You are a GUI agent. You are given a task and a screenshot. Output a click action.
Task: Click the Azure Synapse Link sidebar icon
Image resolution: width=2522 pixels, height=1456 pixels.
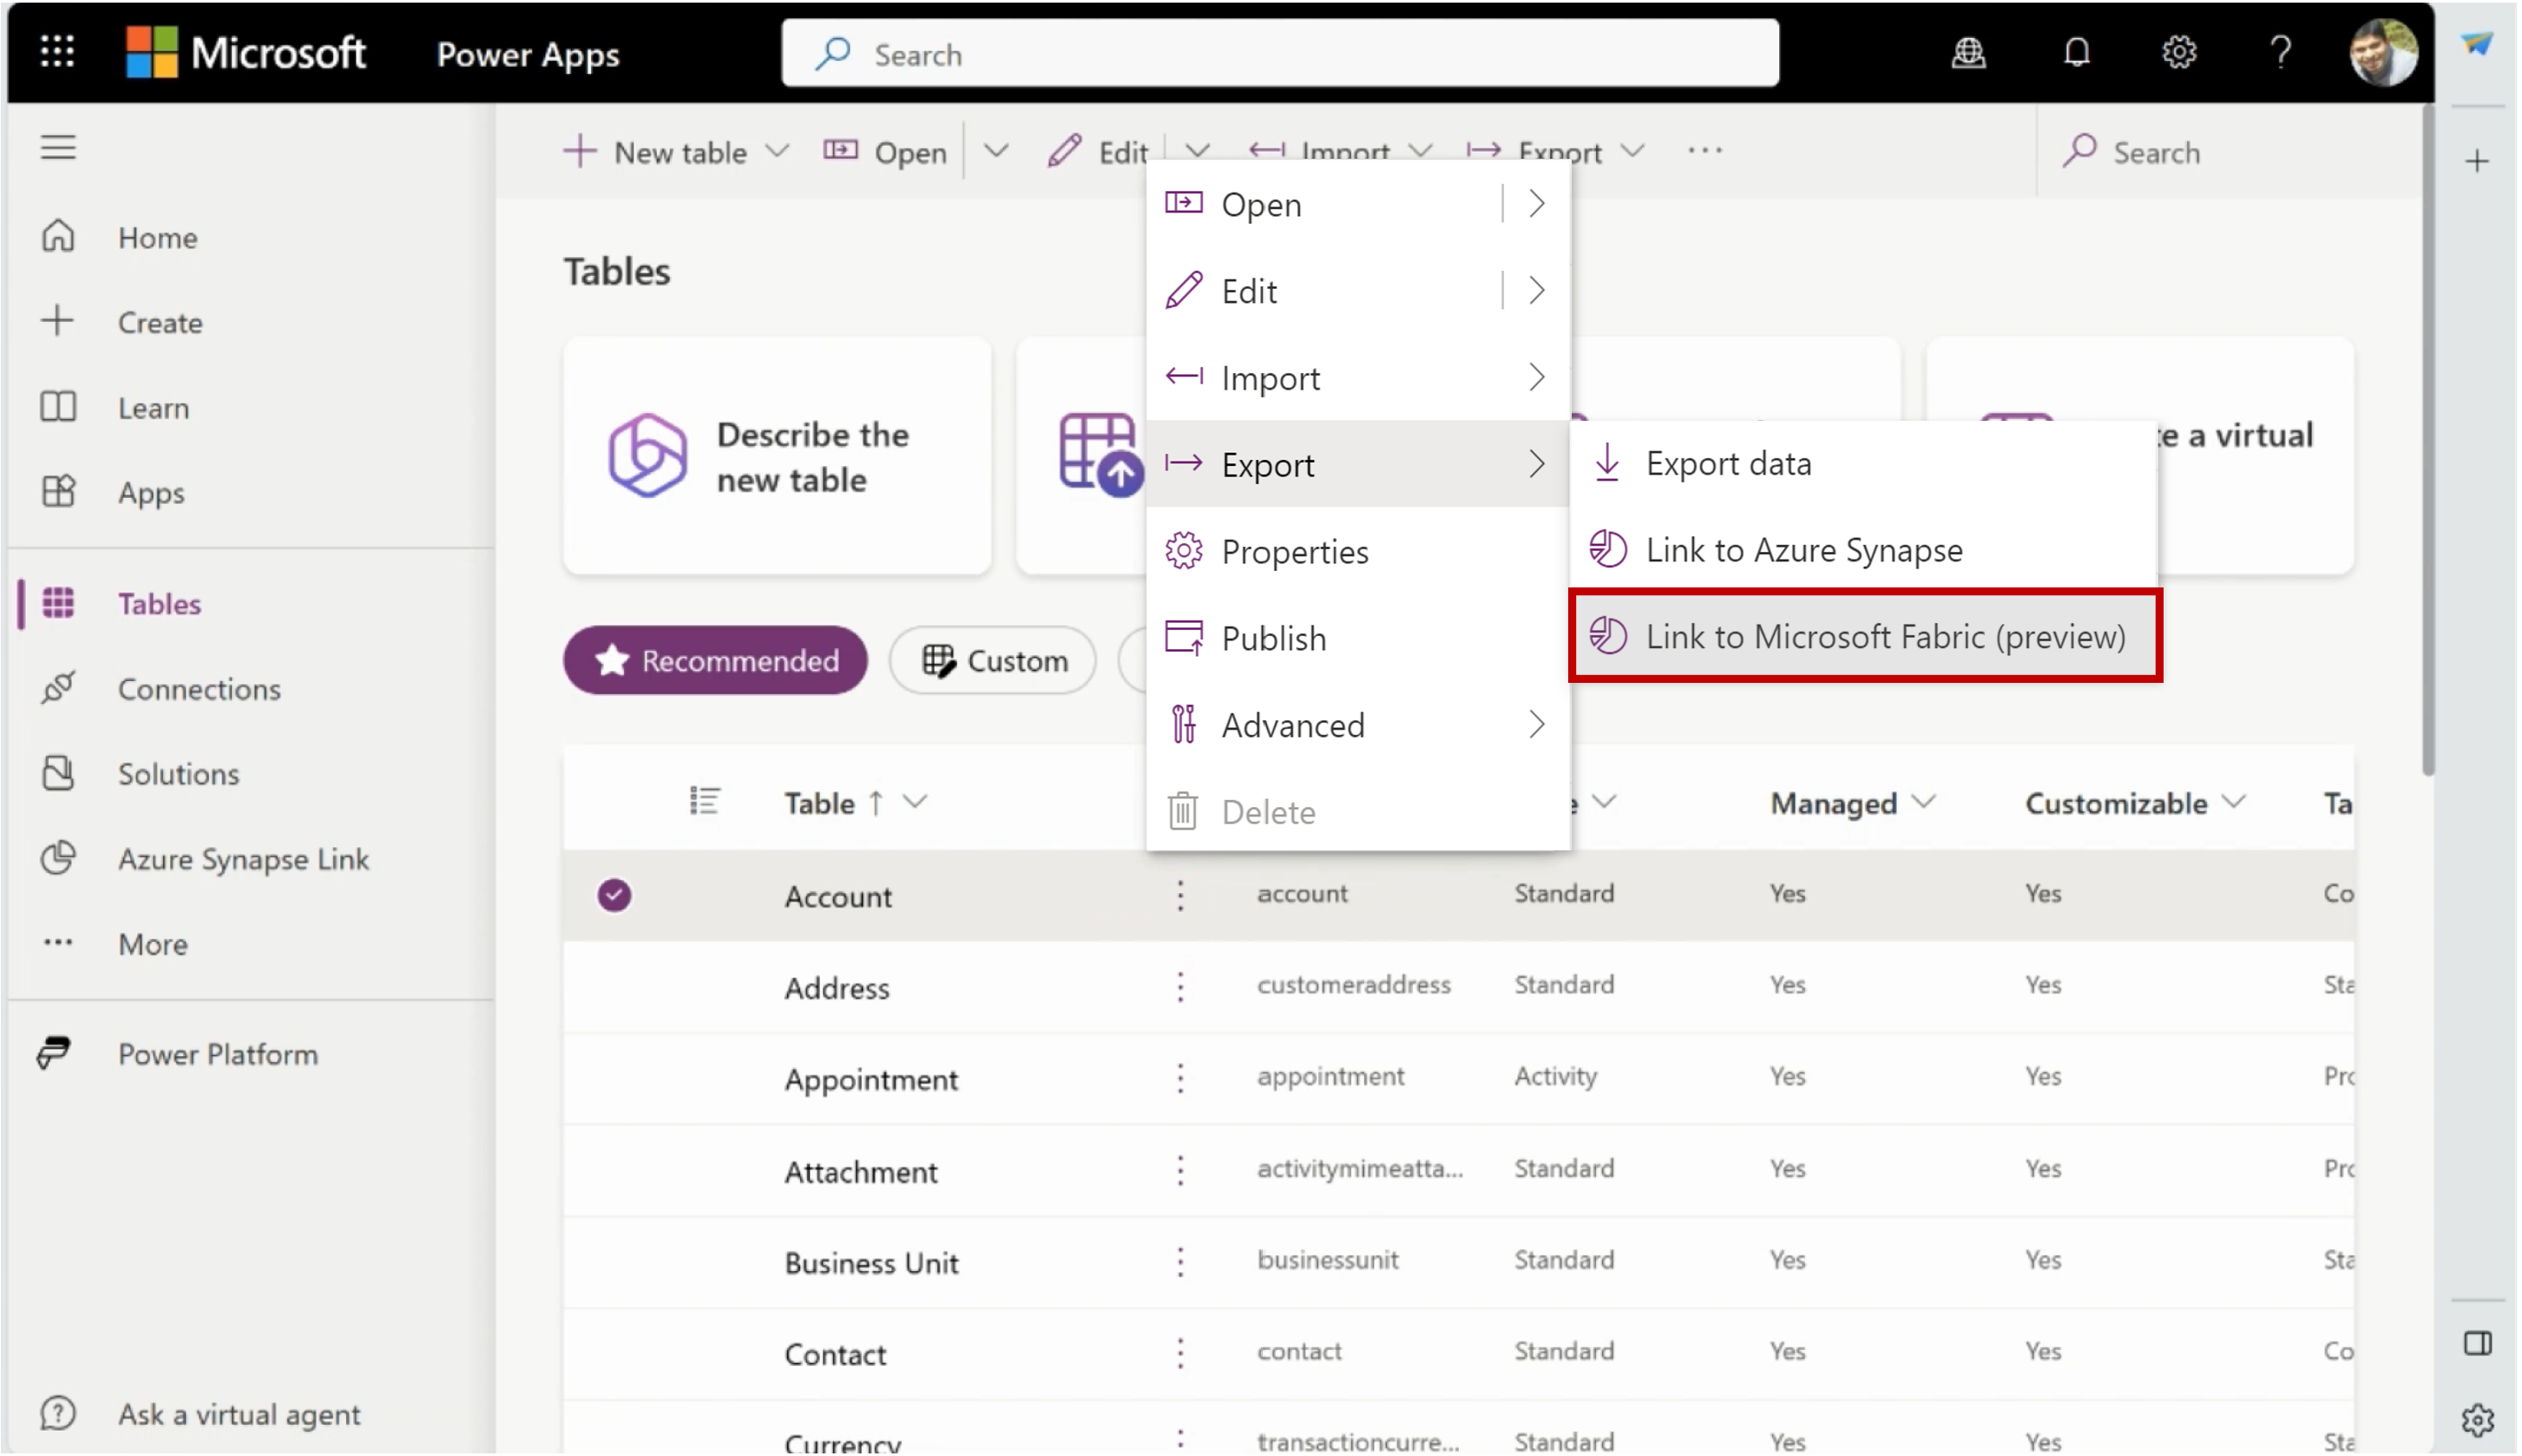point(57,858)
